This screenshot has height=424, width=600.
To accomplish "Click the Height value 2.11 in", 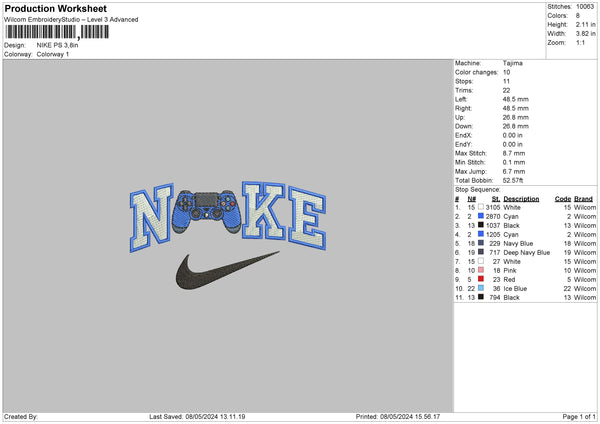I will [585, 24].
